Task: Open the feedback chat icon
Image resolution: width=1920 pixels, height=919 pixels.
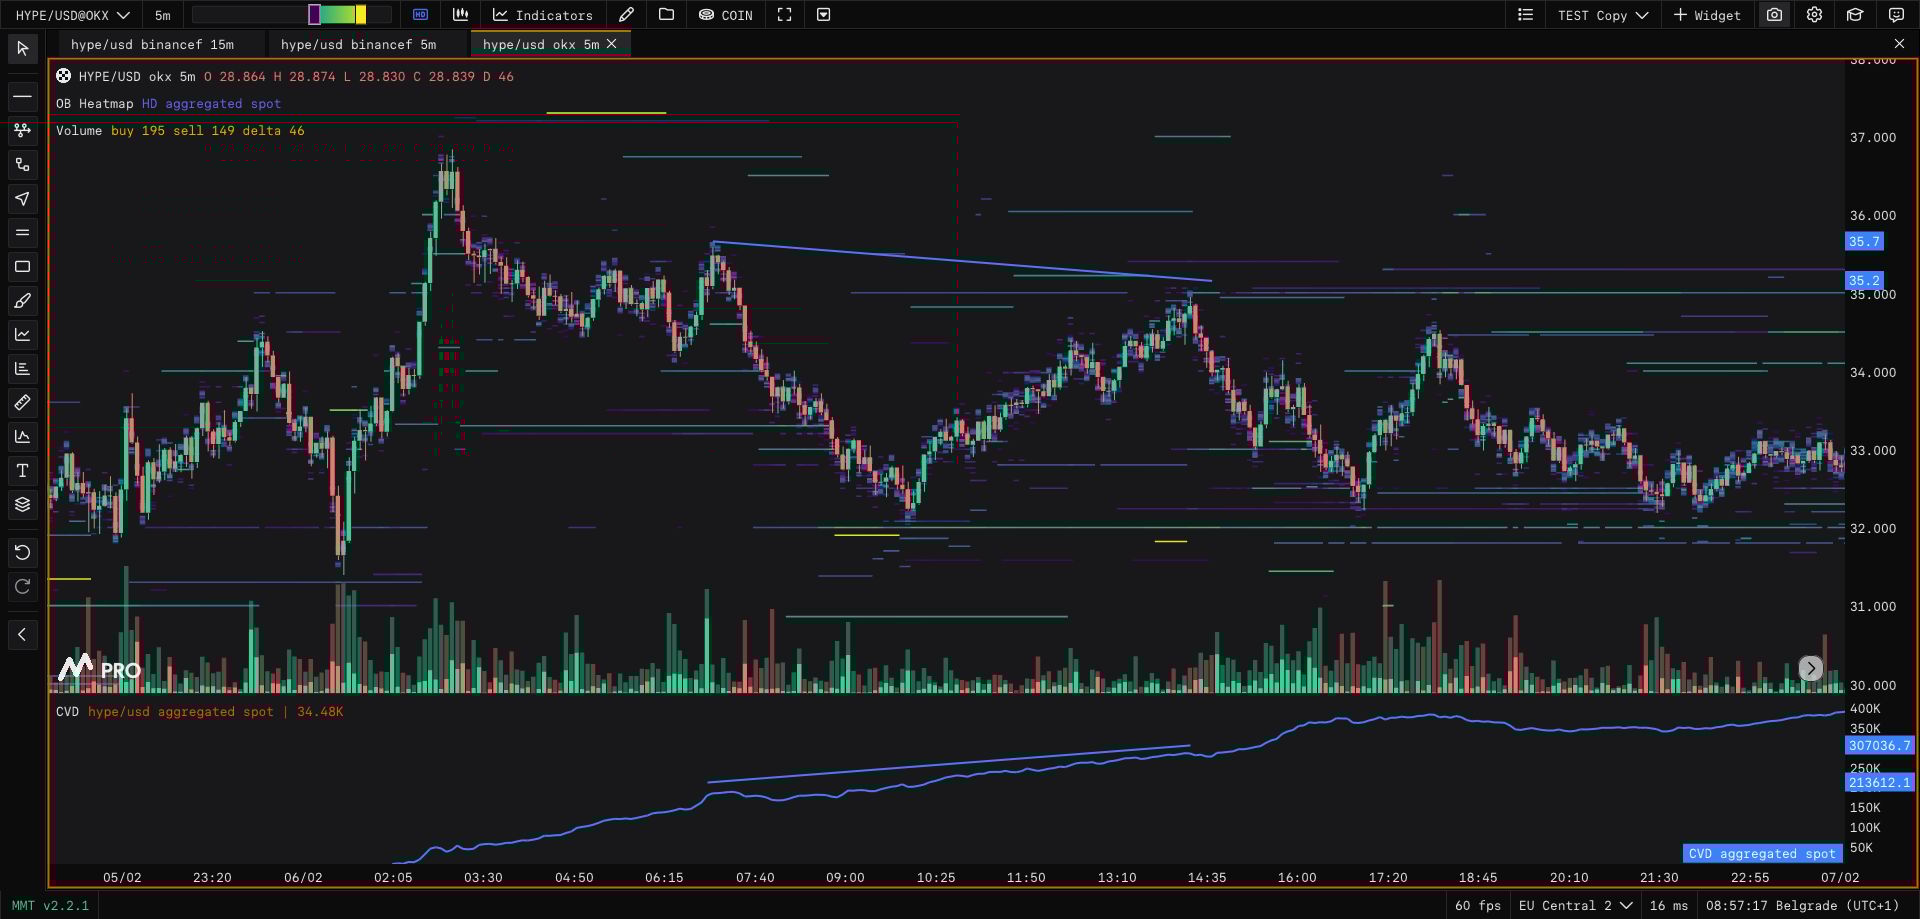Action: [1896, 15]
